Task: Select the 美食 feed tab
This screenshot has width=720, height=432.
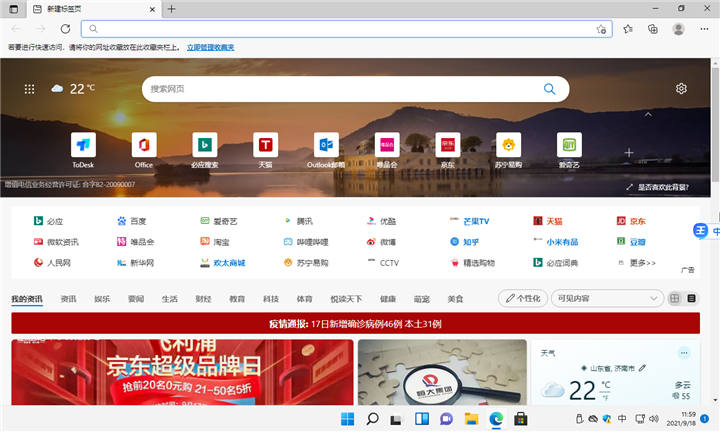Action: coord(455,299)
